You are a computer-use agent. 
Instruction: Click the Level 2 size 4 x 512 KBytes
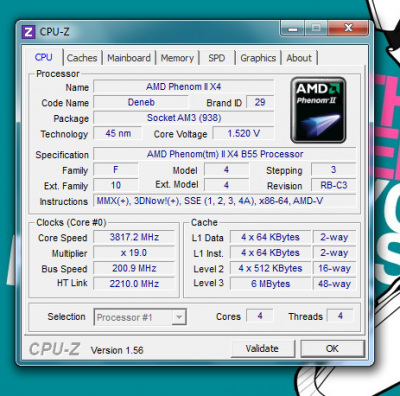tap(270, 268)
